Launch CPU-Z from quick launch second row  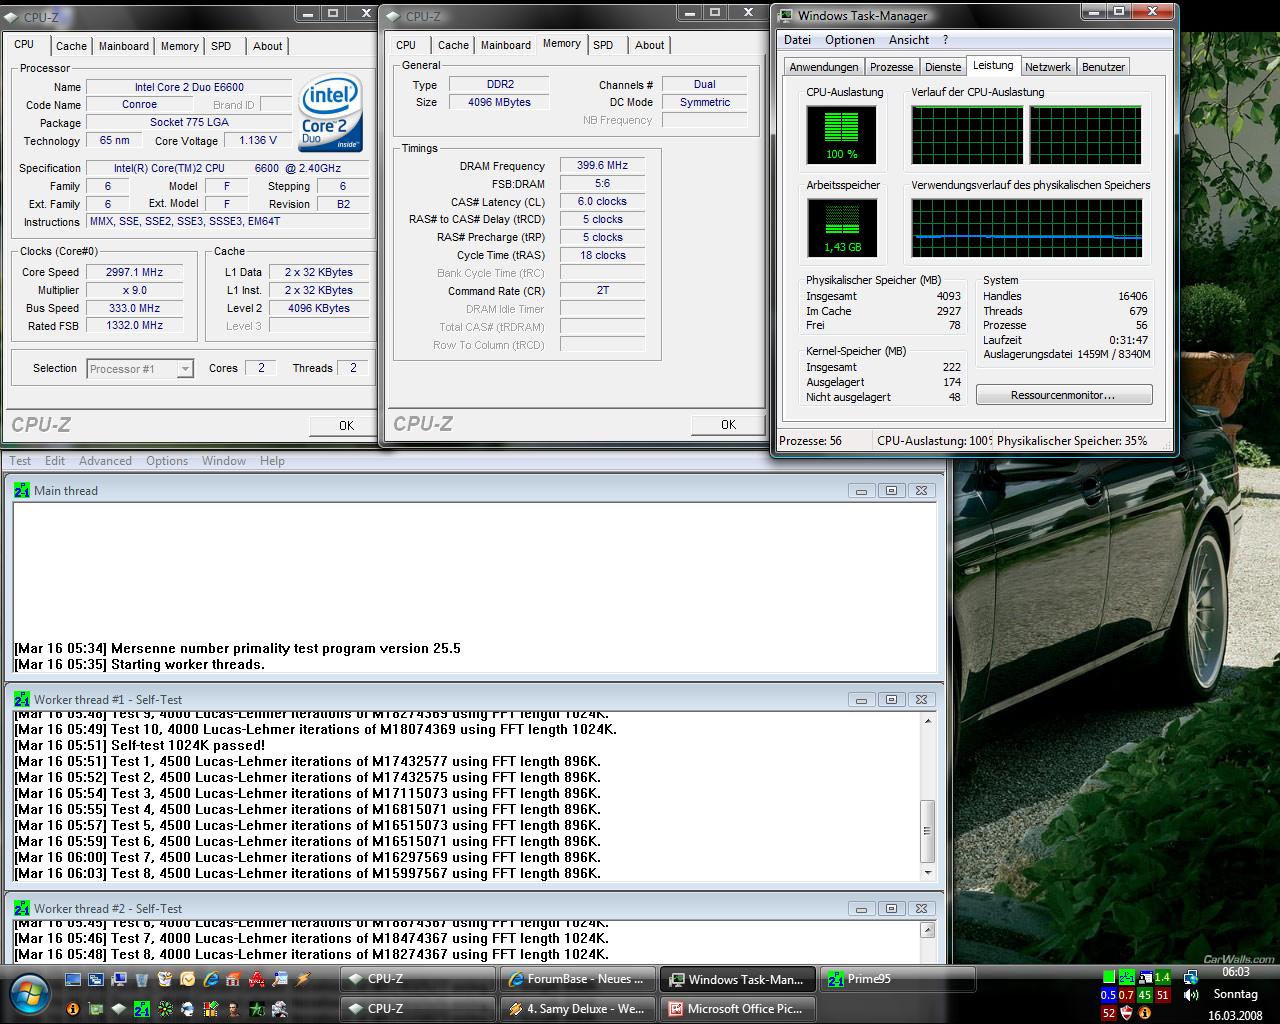pyautogui.click(x=119, y=1009)
